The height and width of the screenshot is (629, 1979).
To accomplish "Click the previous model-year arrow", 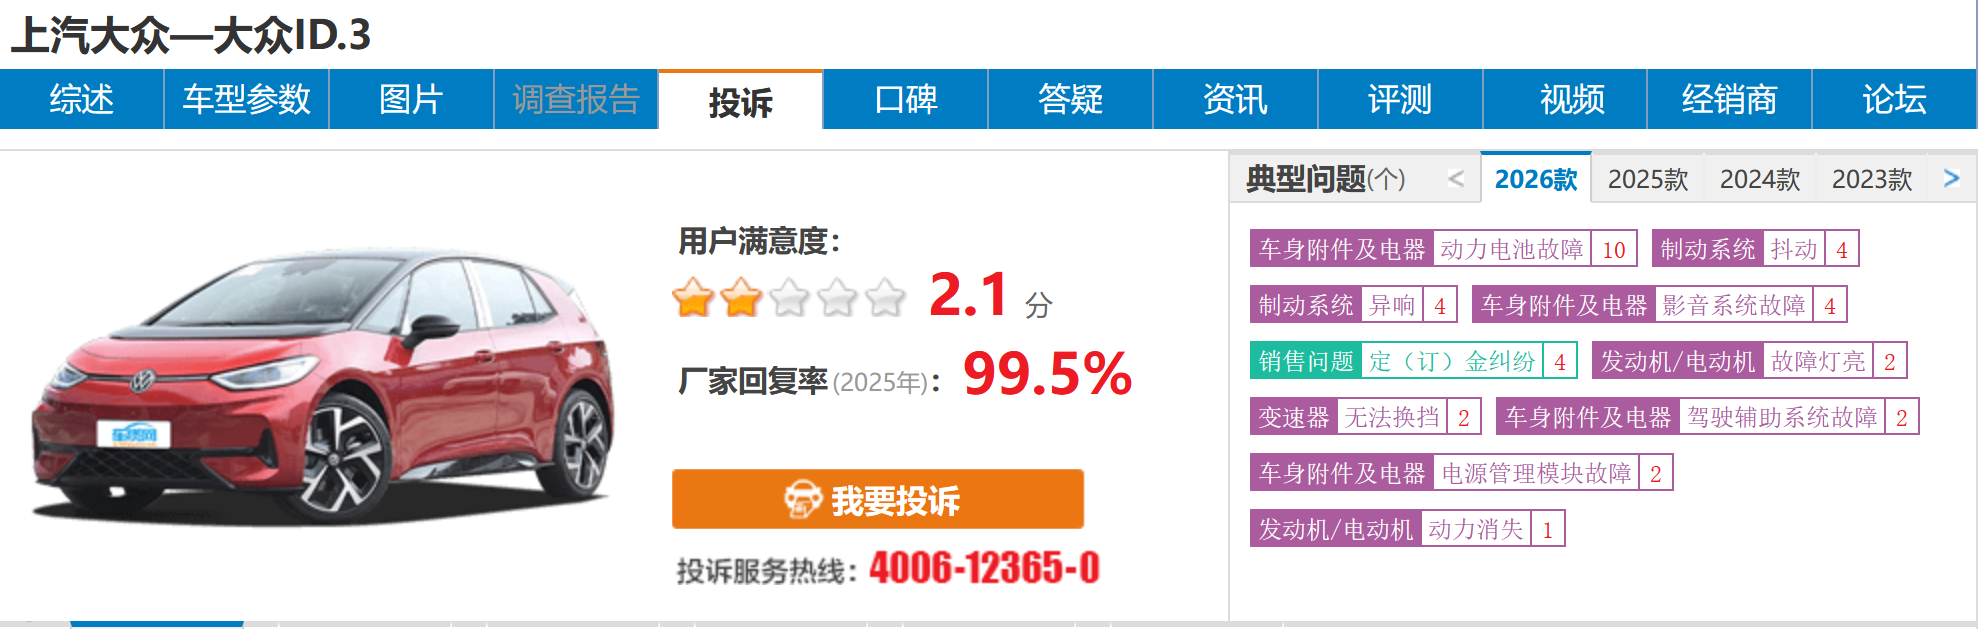I will (x=1456, y=179).
